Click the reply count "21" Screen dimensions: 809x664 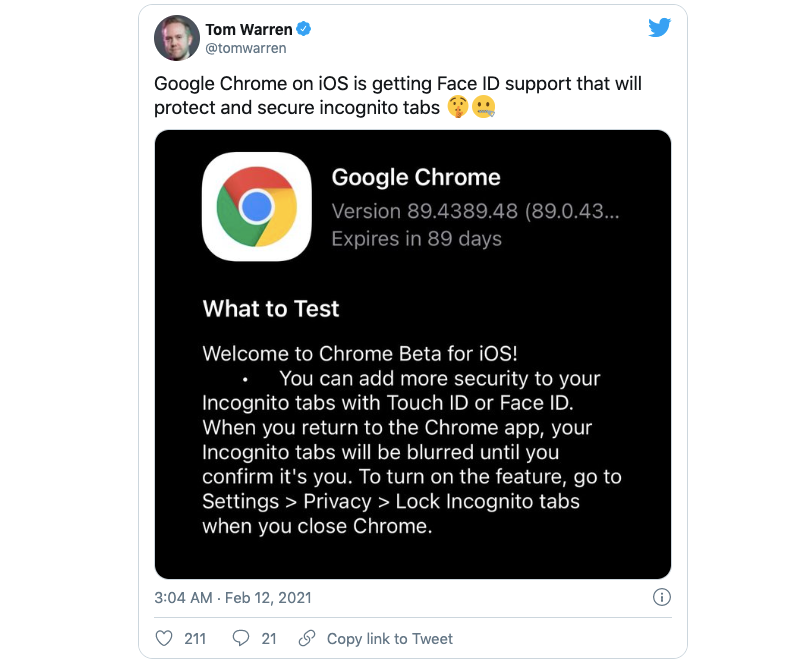pyautogui.click(x=266, y=638)
